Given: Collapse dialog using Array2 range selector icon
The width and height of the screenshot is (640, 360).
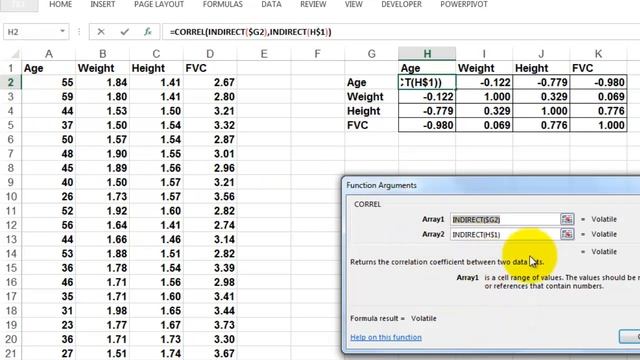Looking at the screenshot, I should pos(567,234).
